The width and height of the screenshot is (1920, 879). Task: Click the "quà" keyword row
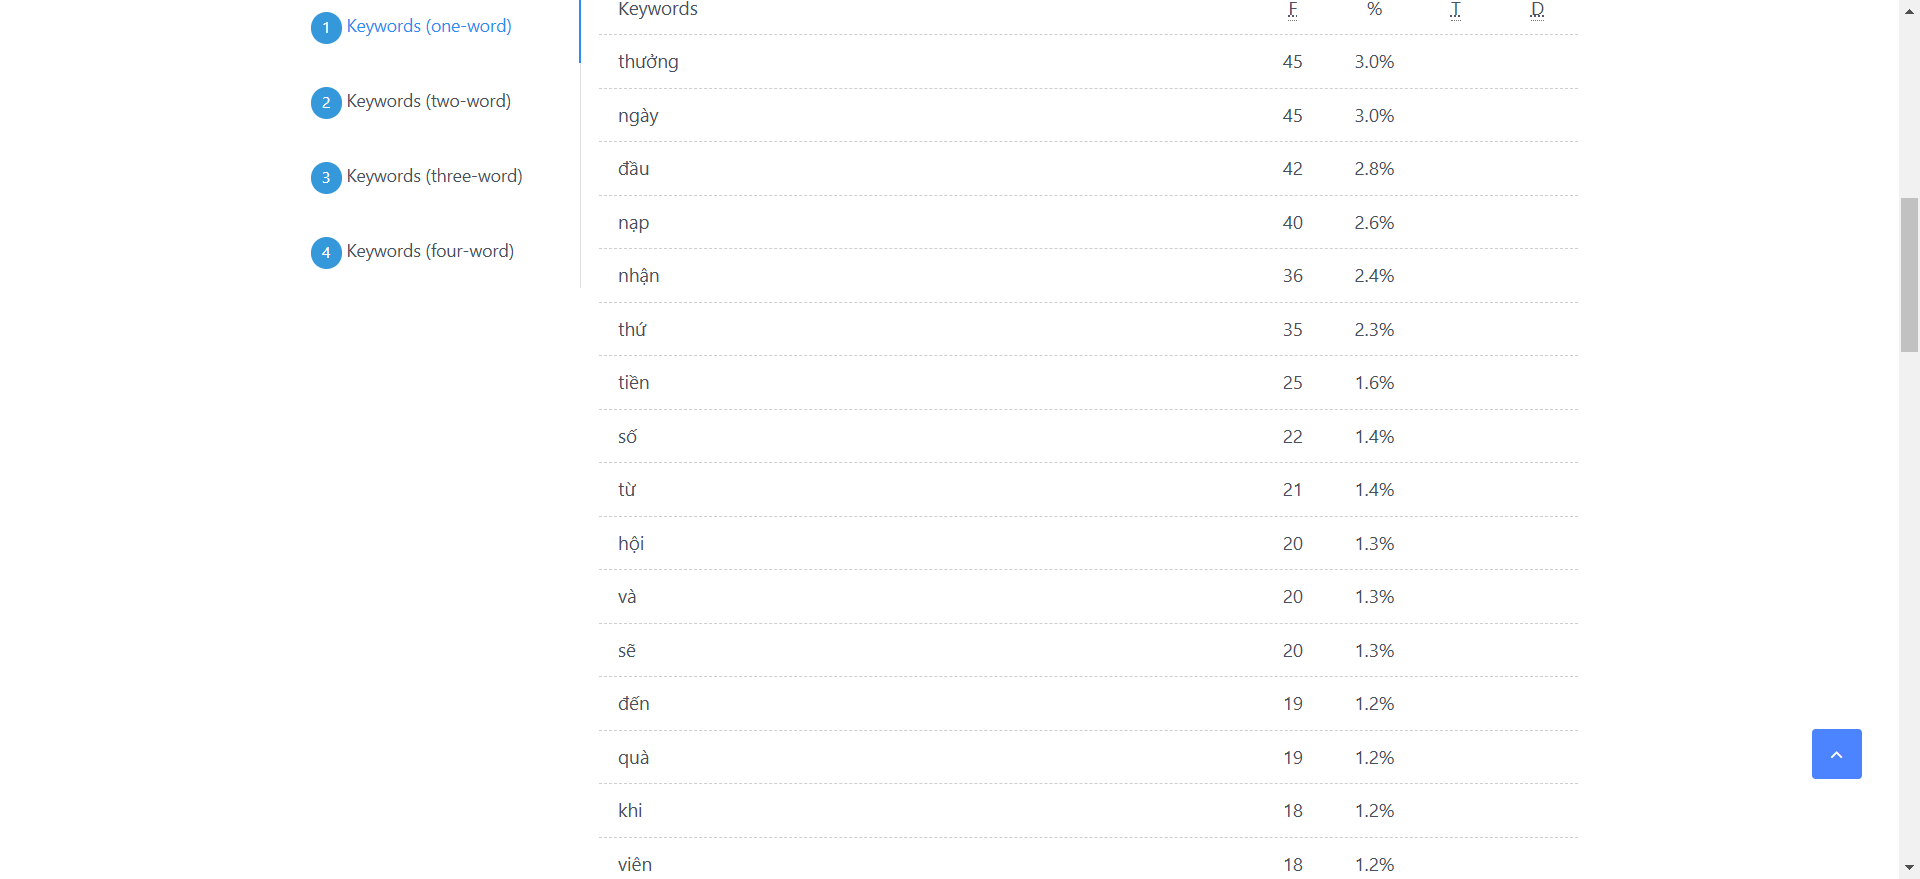[x=633, y=758]
